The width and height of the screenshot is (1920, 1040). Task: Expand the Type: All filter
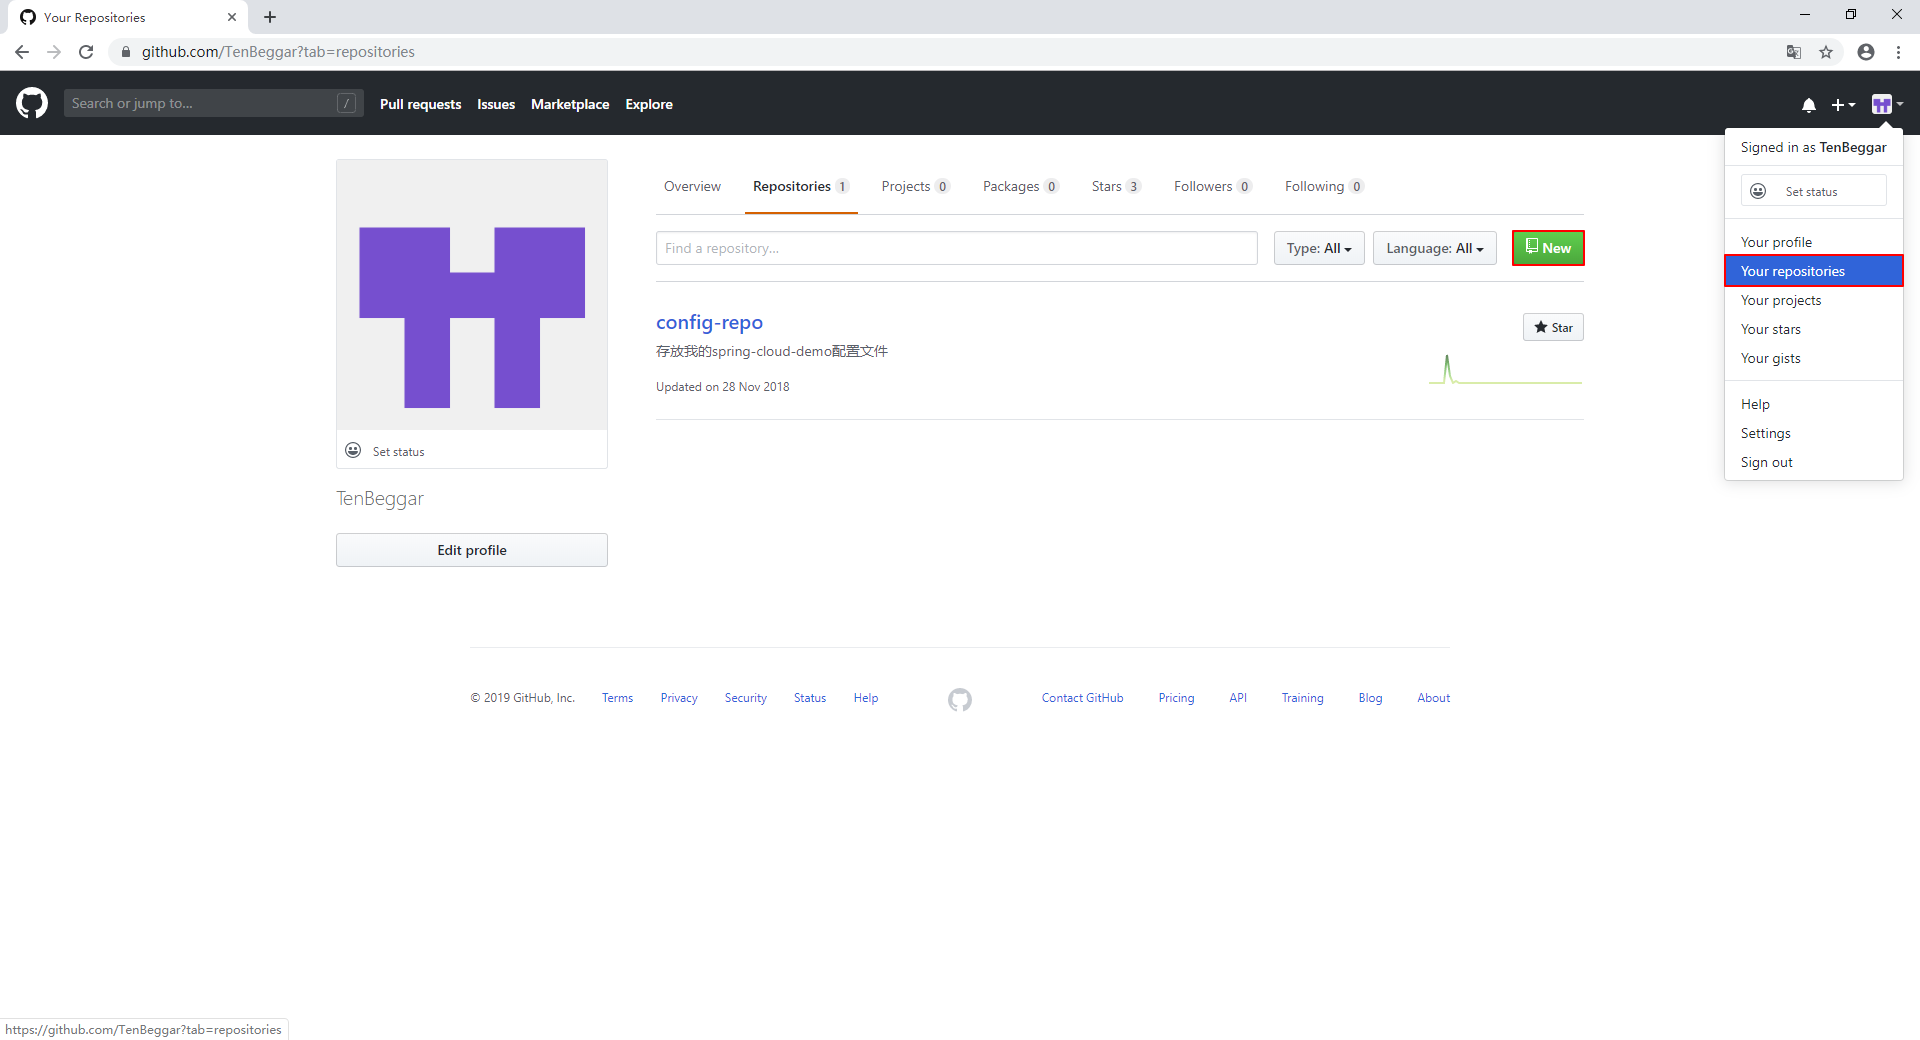[1318, 248]
